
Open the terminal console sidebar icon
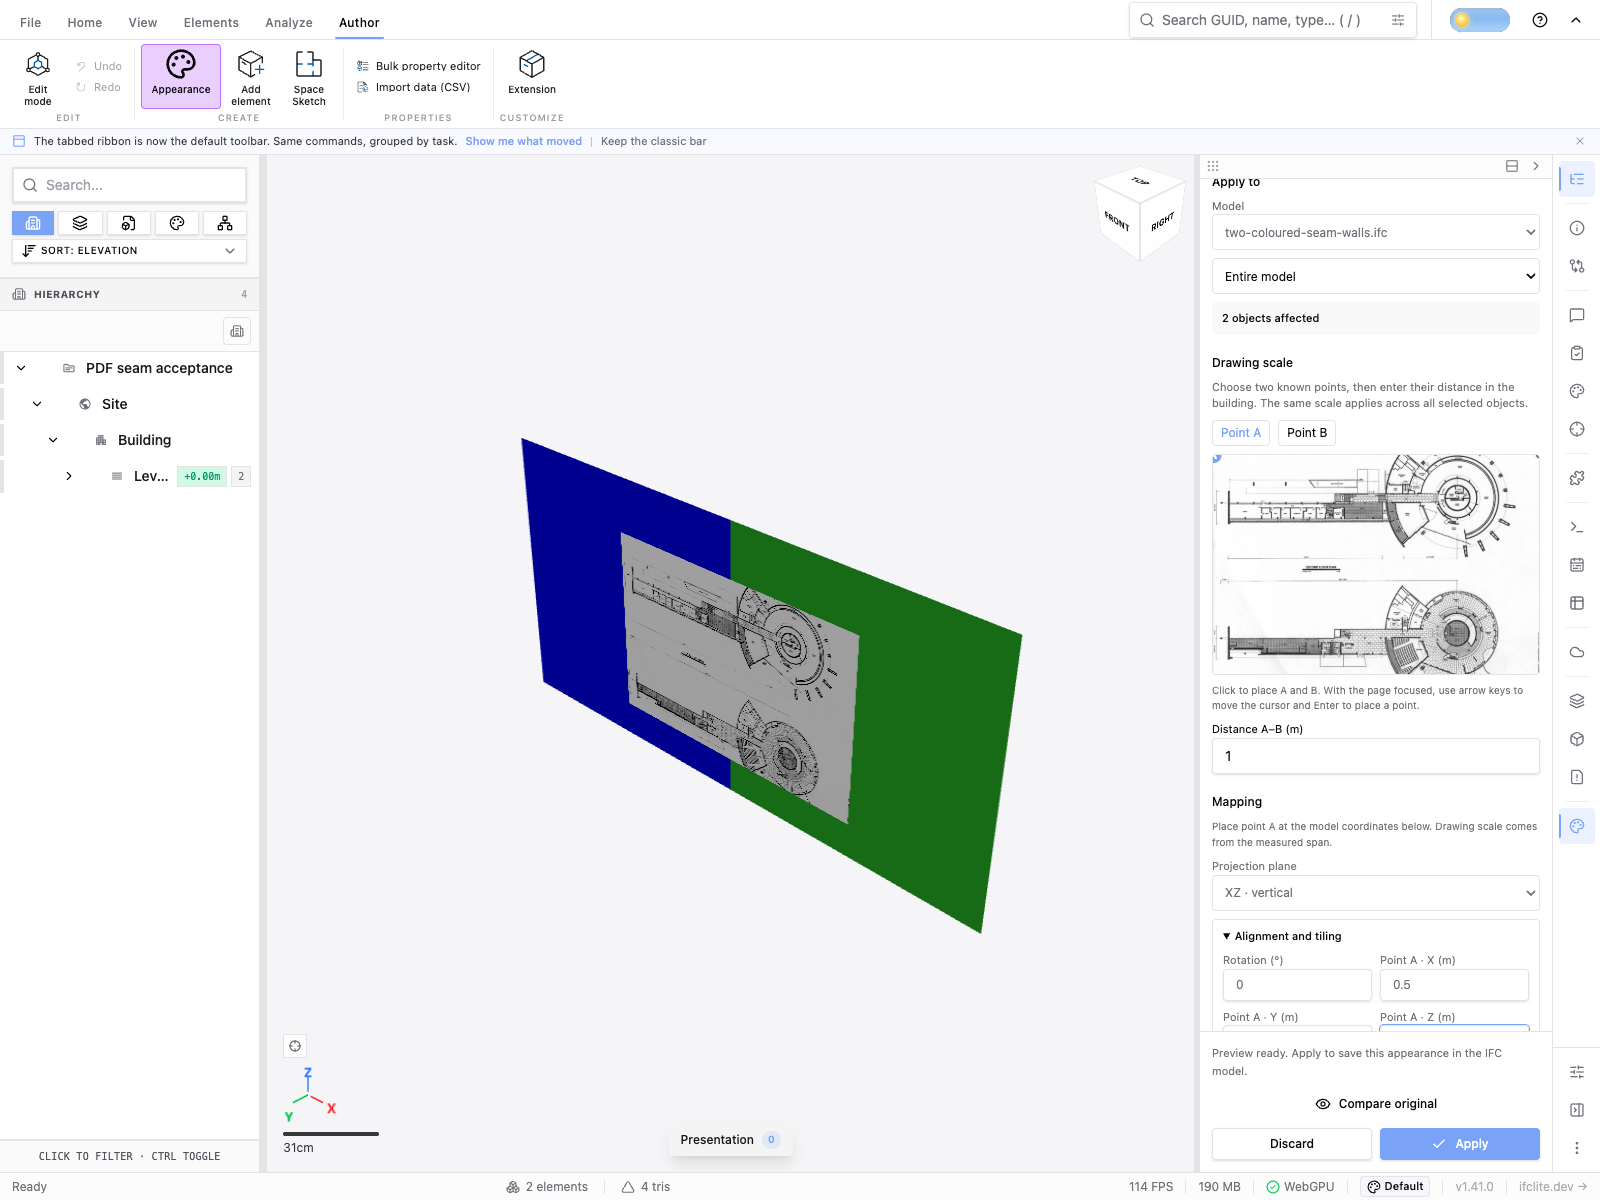1577,527
